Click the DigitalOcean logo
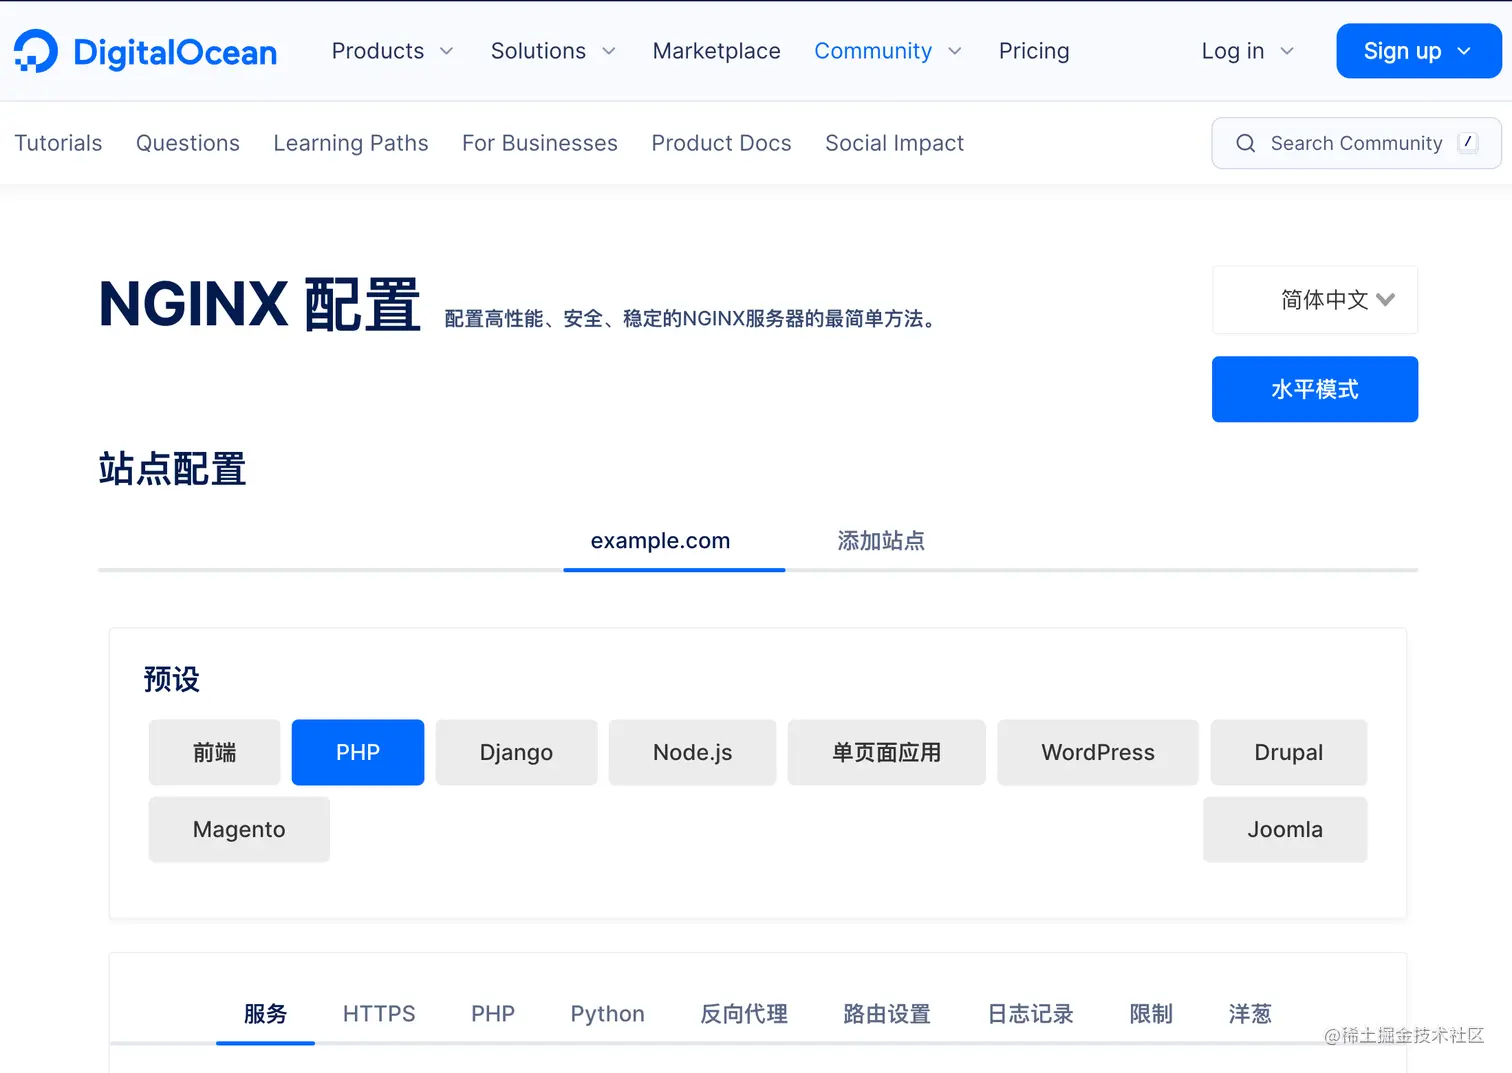Viewport: 1512px width, 1073px height. [x=146, y=51]
